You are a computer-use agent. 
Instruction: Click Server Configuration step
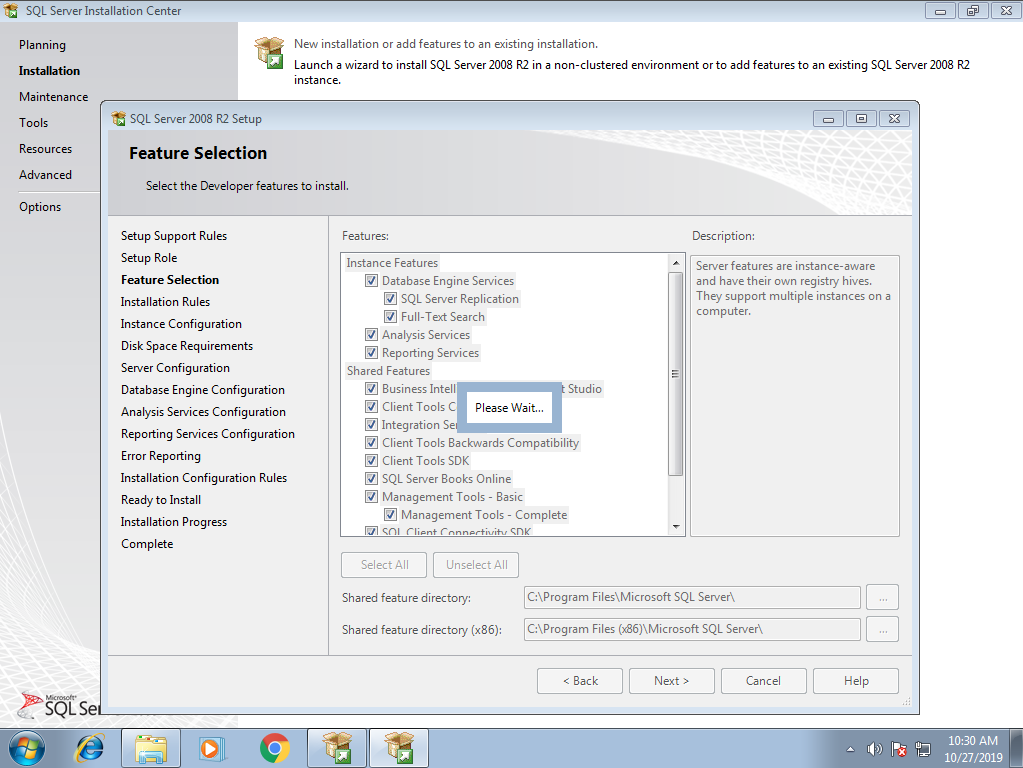click(176, 368)
